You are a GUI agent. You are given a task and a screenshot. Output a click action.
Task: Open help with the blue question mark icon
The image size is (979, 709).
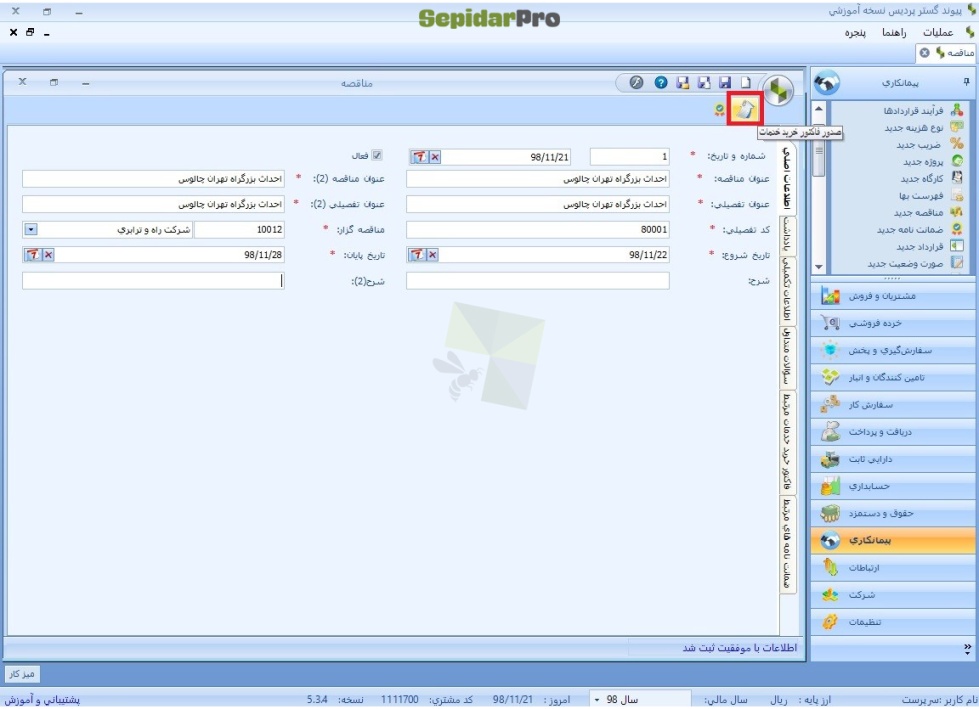tap(661, 82)
